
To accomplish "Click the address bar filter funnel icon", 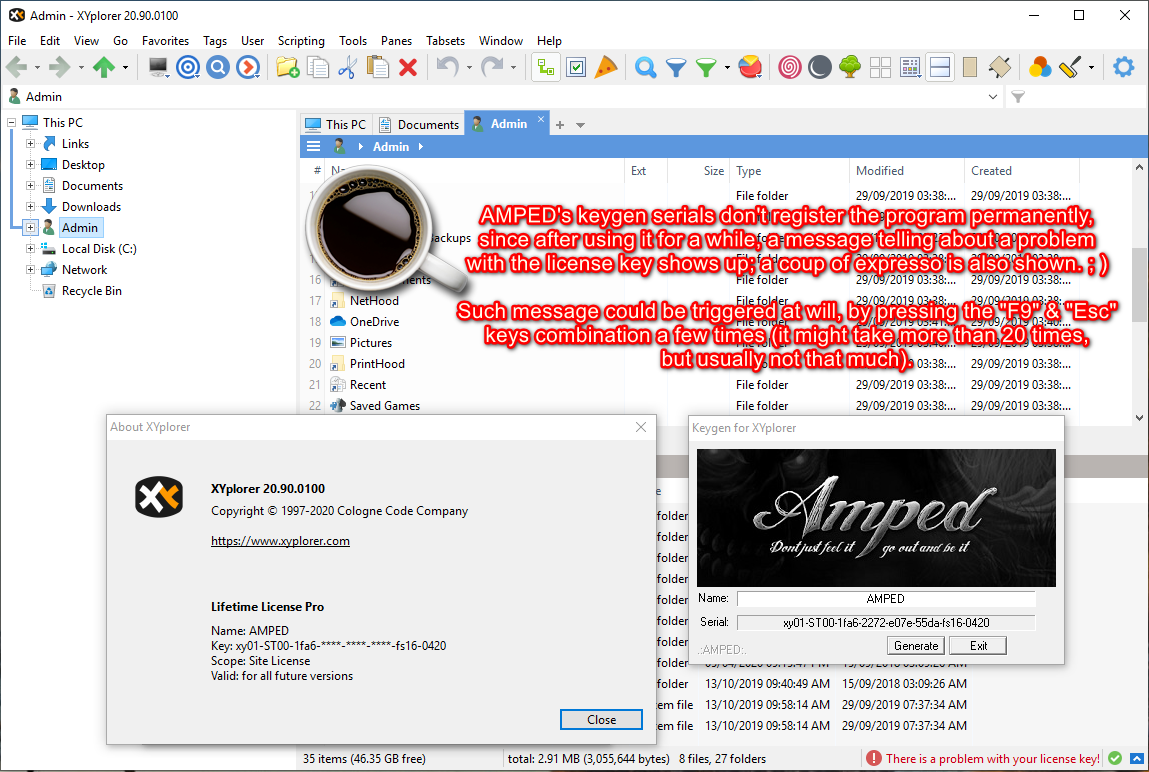I will (1018, 97).
